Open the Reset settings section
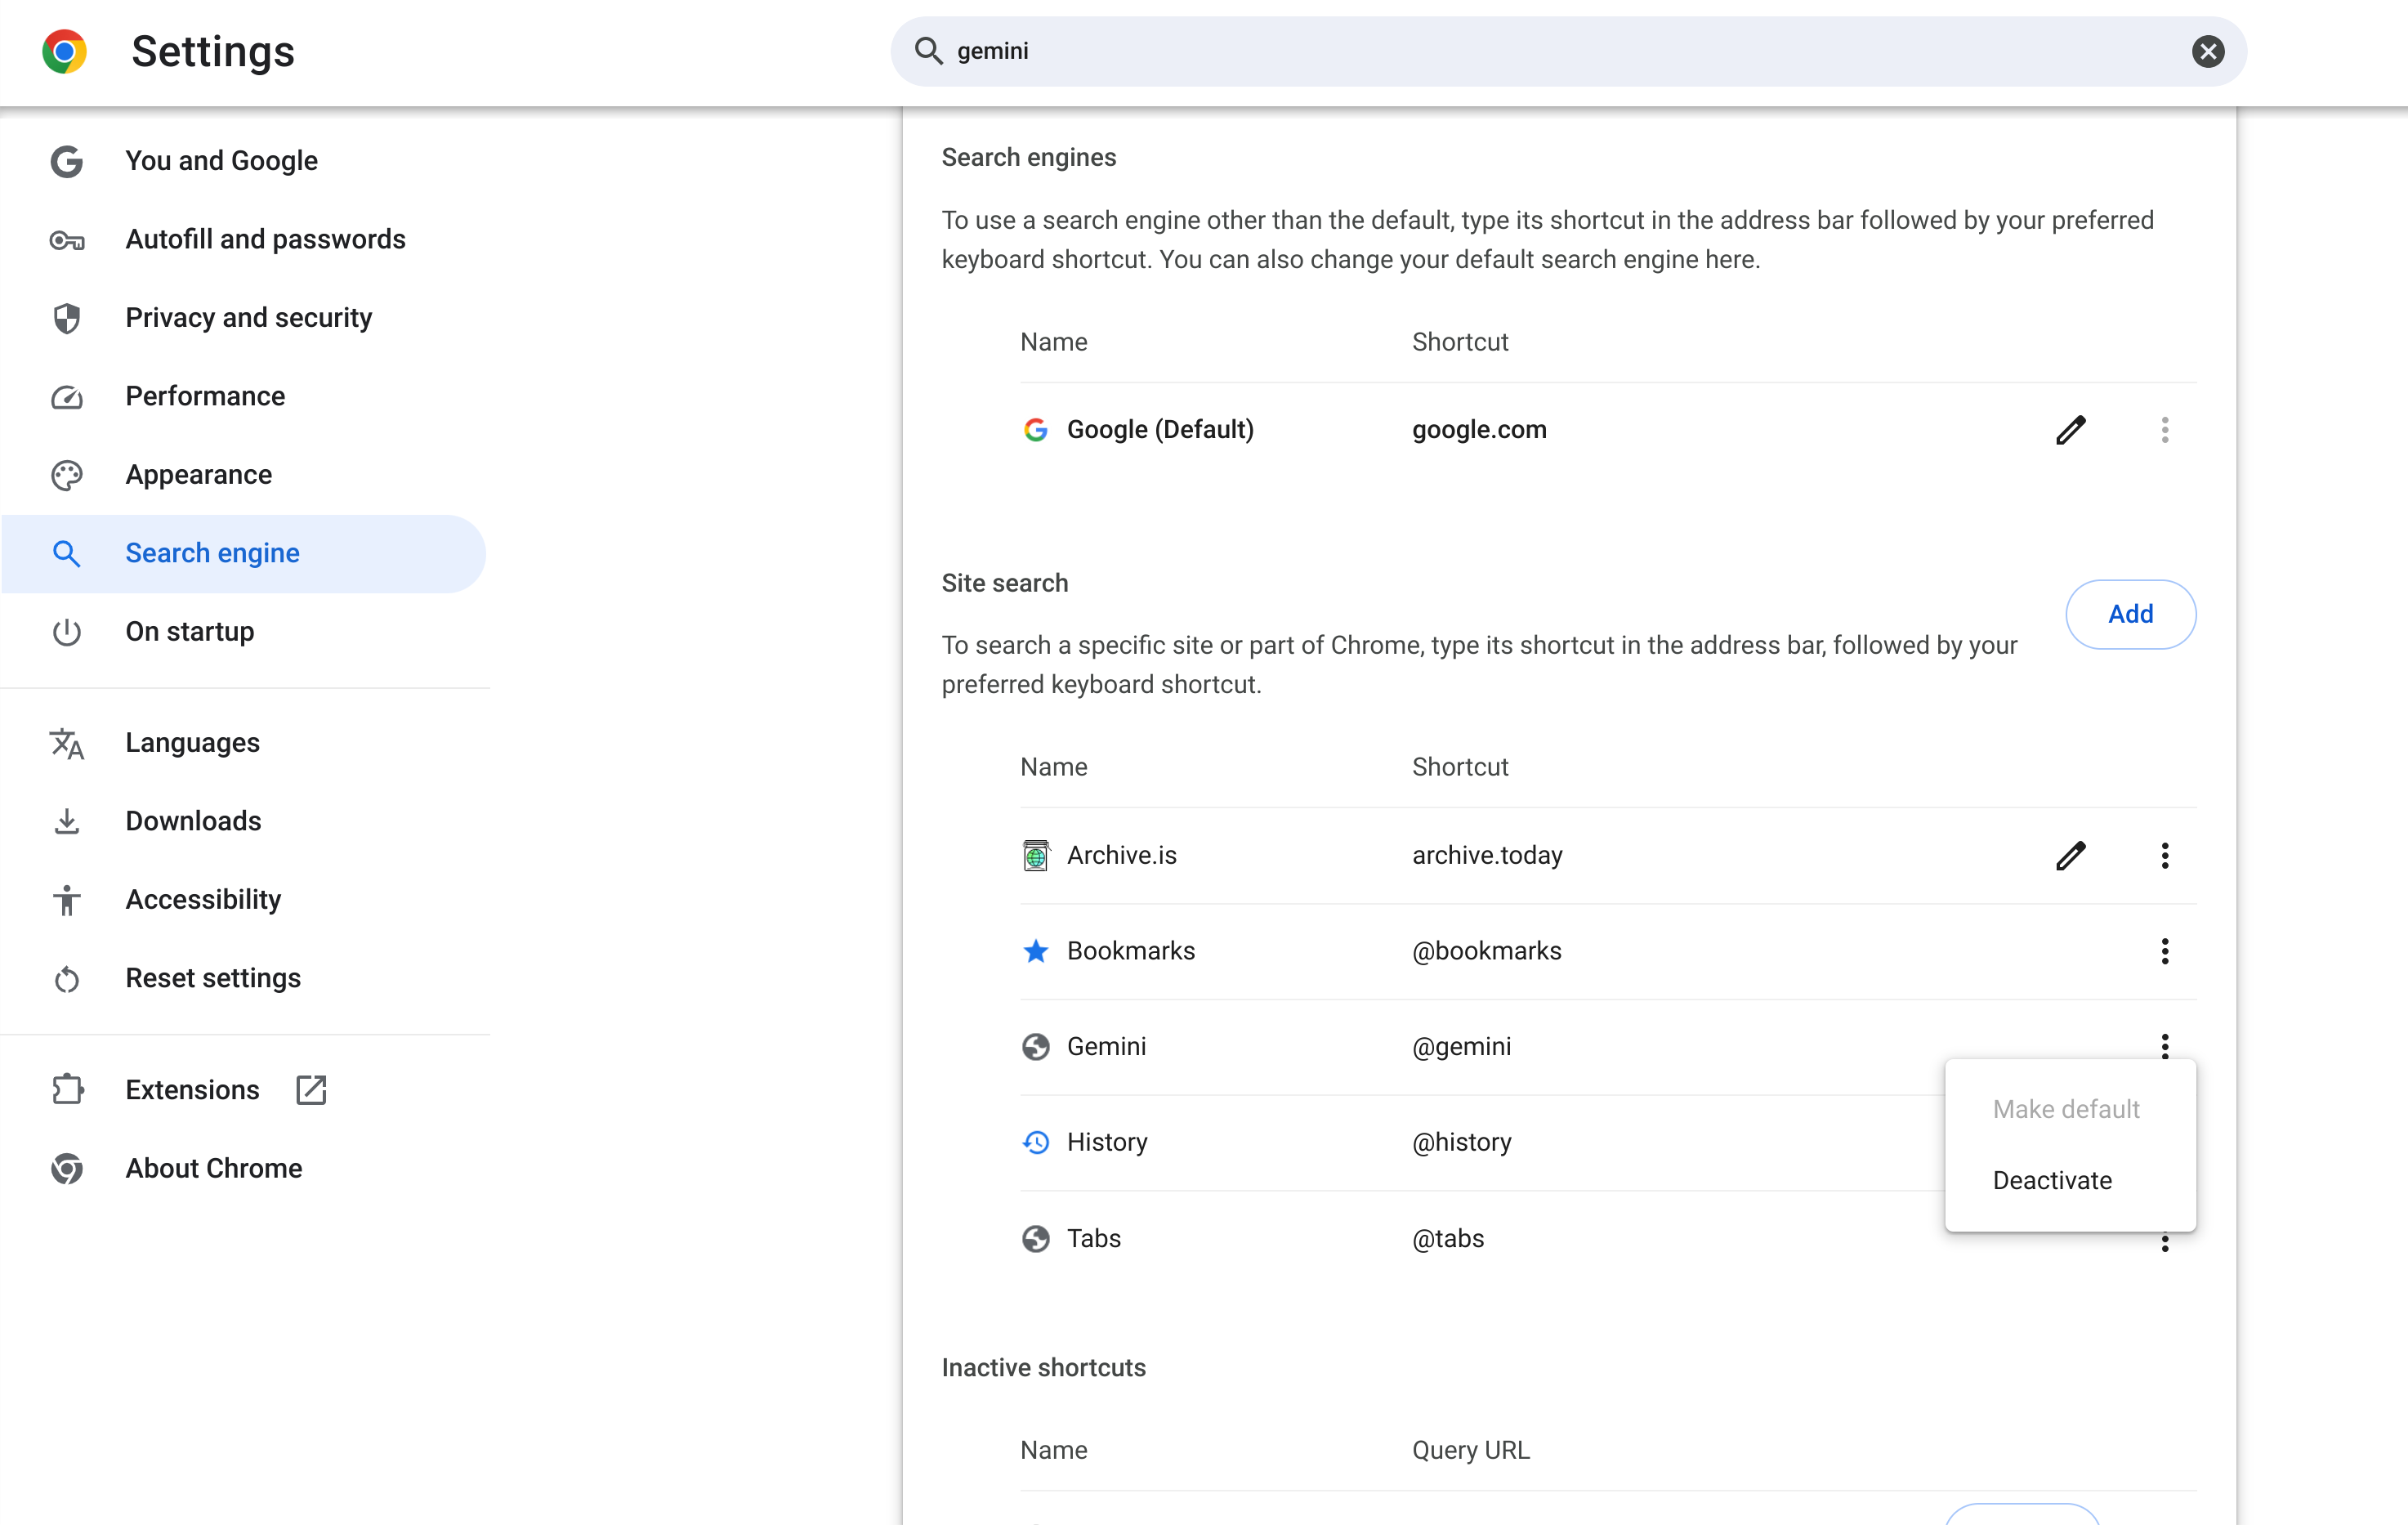This screenshot has width=2408, height=1525. coord(212,978)
